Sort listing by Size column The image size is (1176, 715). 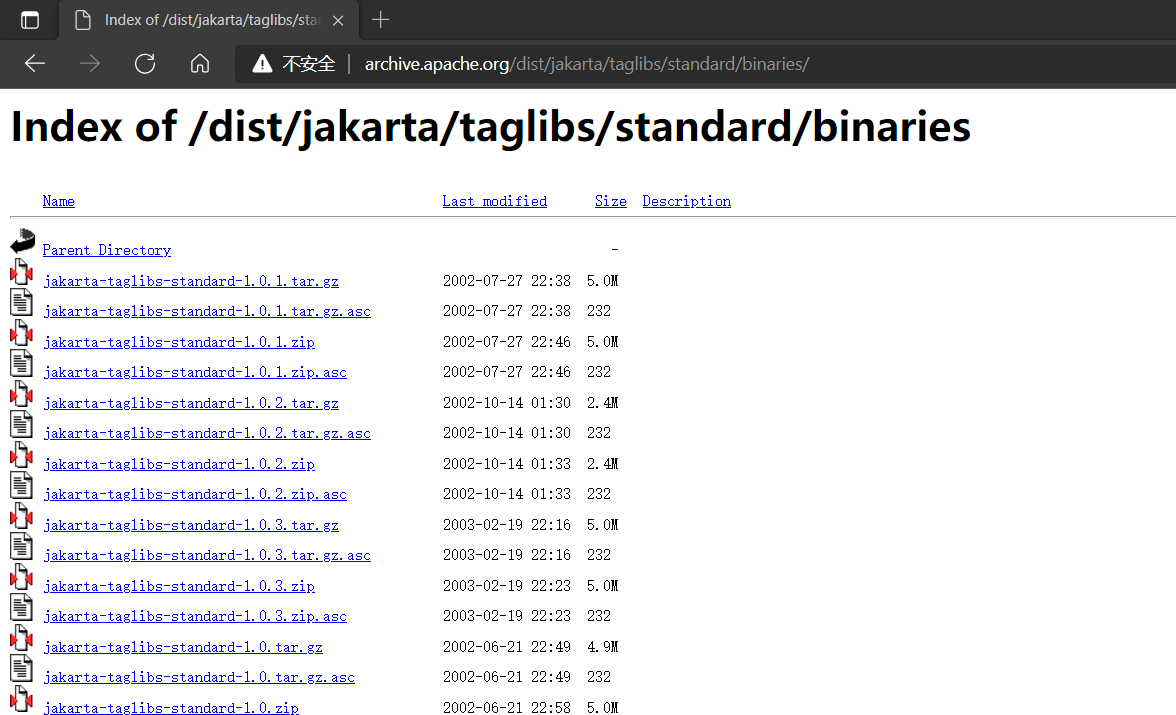click(x=610, y=201)
